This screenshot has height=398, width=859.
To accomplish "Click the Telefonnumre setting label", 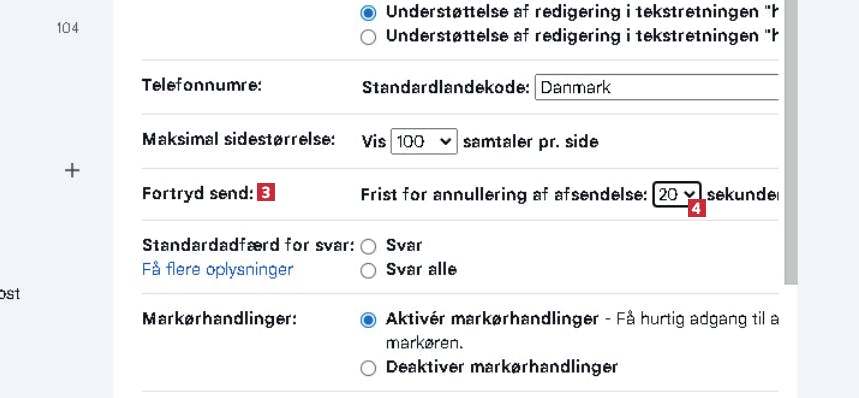I will (202, 85).
